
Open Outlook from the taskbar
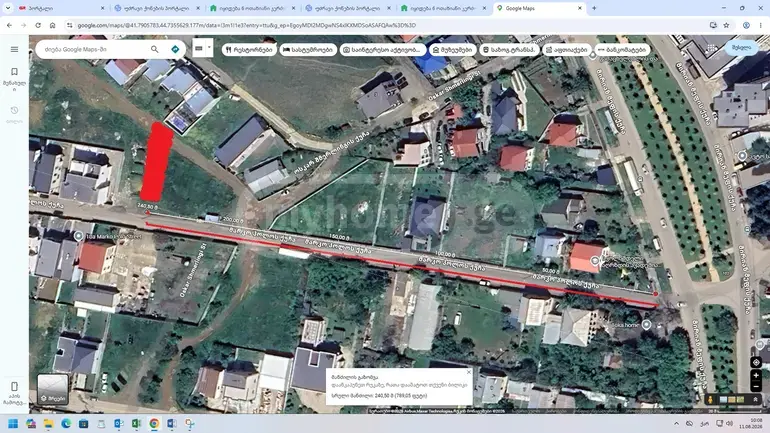[x=119, y=423]
